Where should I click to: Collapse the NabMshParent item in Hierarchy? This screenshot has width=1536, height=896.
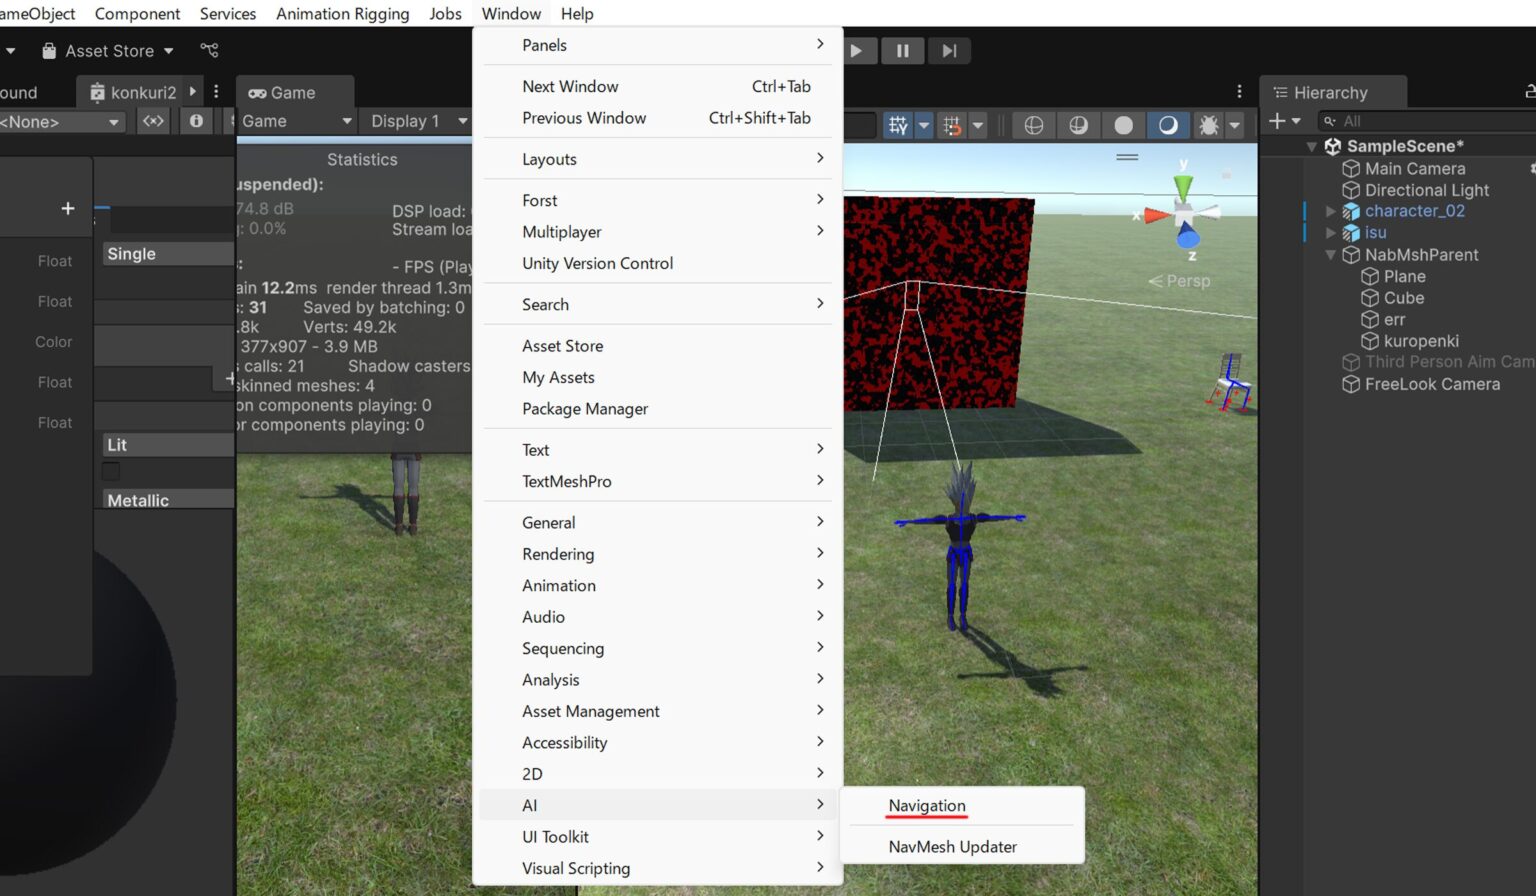[1330, 255]
